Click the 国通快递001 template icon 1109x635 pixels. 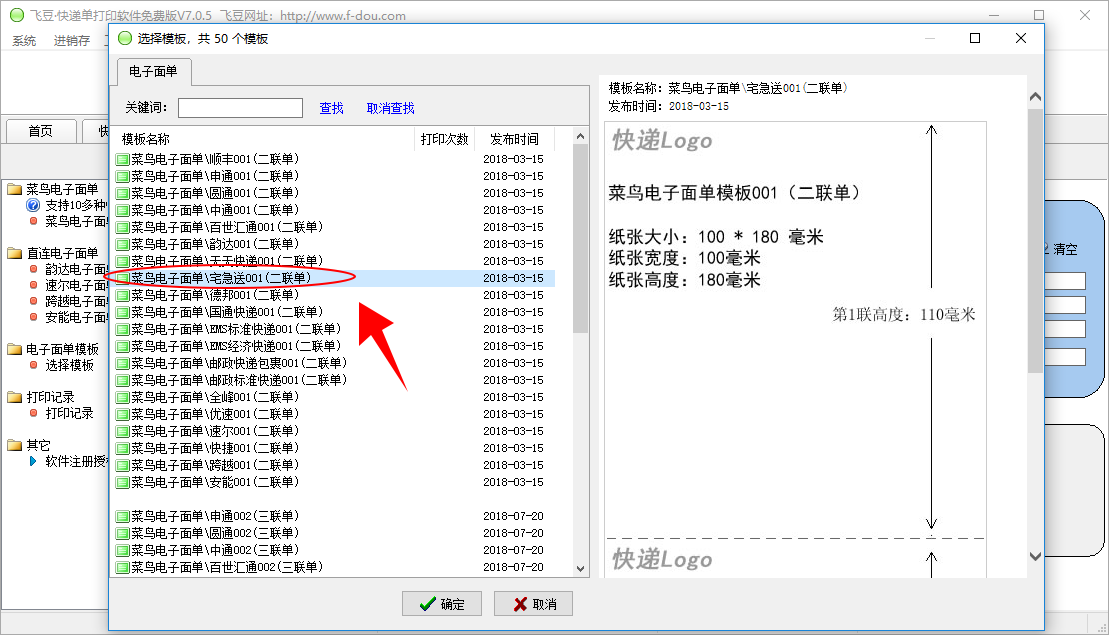(x=122, y=313)
